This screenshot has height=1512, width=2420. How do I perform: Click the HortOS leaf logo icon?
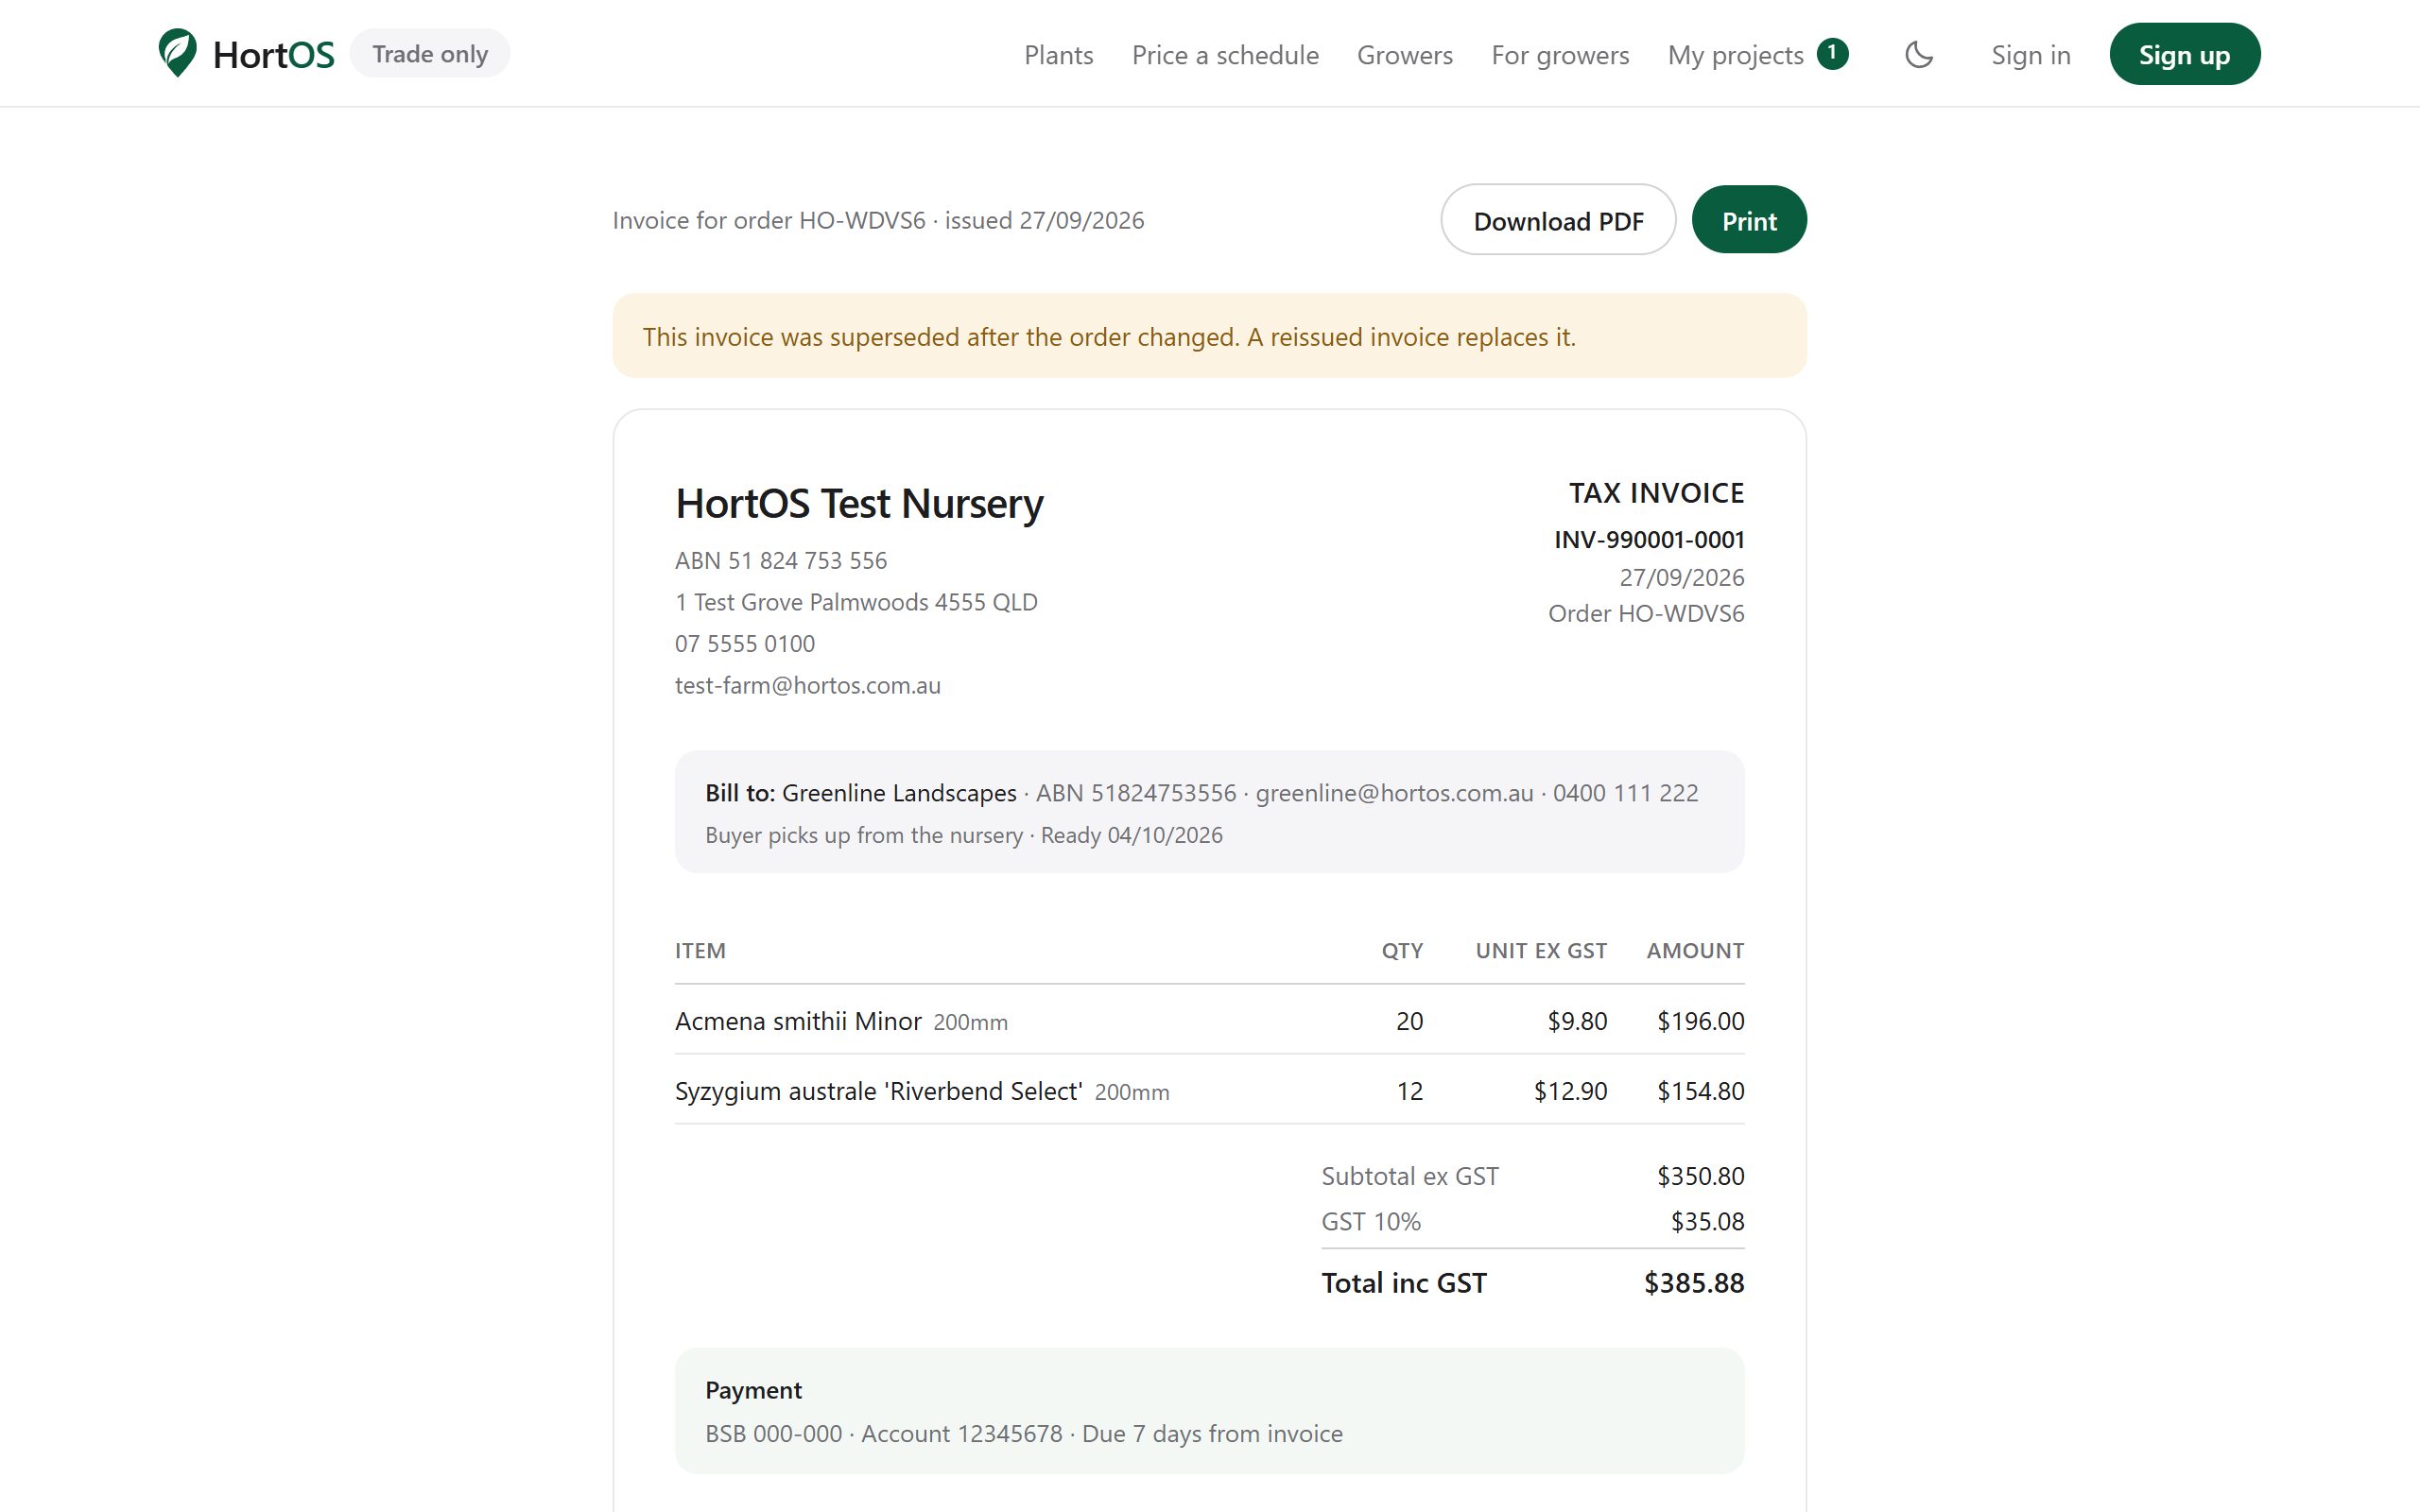(x=177, y=53)
